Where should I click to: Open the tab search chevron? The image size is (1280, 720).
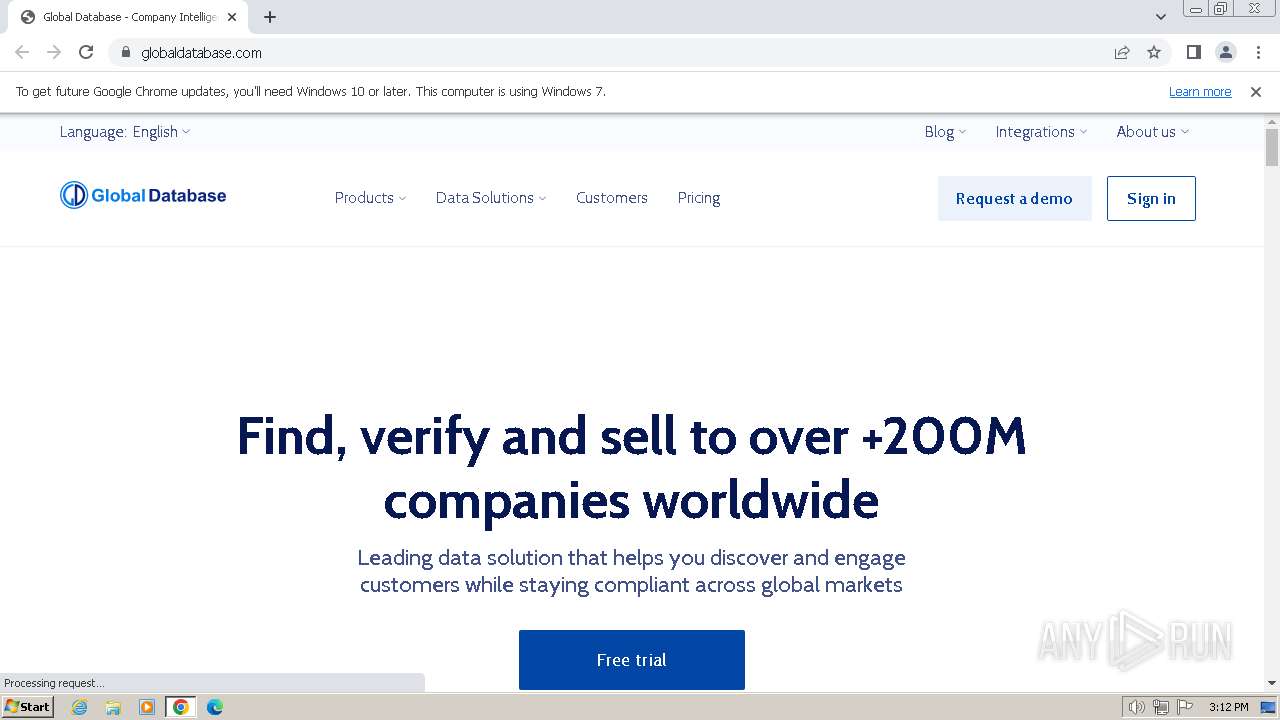click(x=1161, y=17)
